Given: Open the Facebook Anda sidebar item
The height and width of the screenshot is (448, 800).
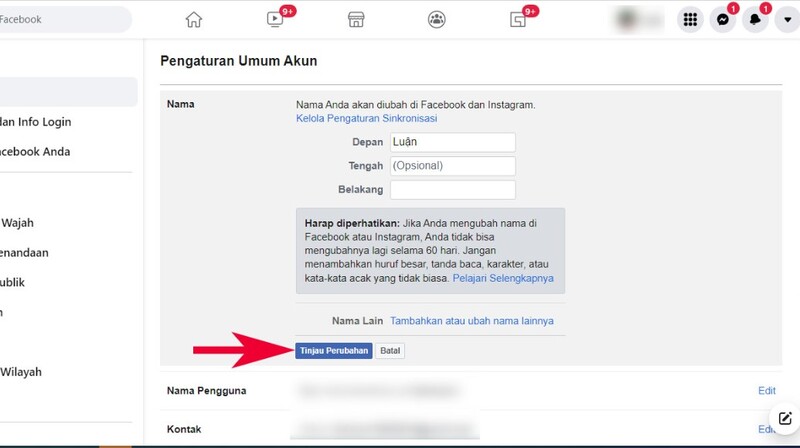Looking at the screenshot, I should 35,152.
